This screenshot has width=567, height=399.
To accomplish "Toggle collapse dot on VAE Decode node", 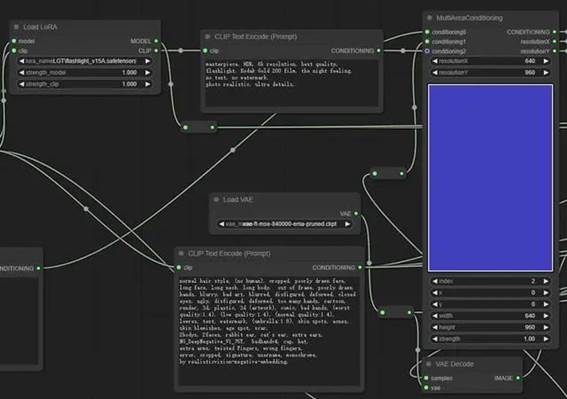I will tap(429, 364).
